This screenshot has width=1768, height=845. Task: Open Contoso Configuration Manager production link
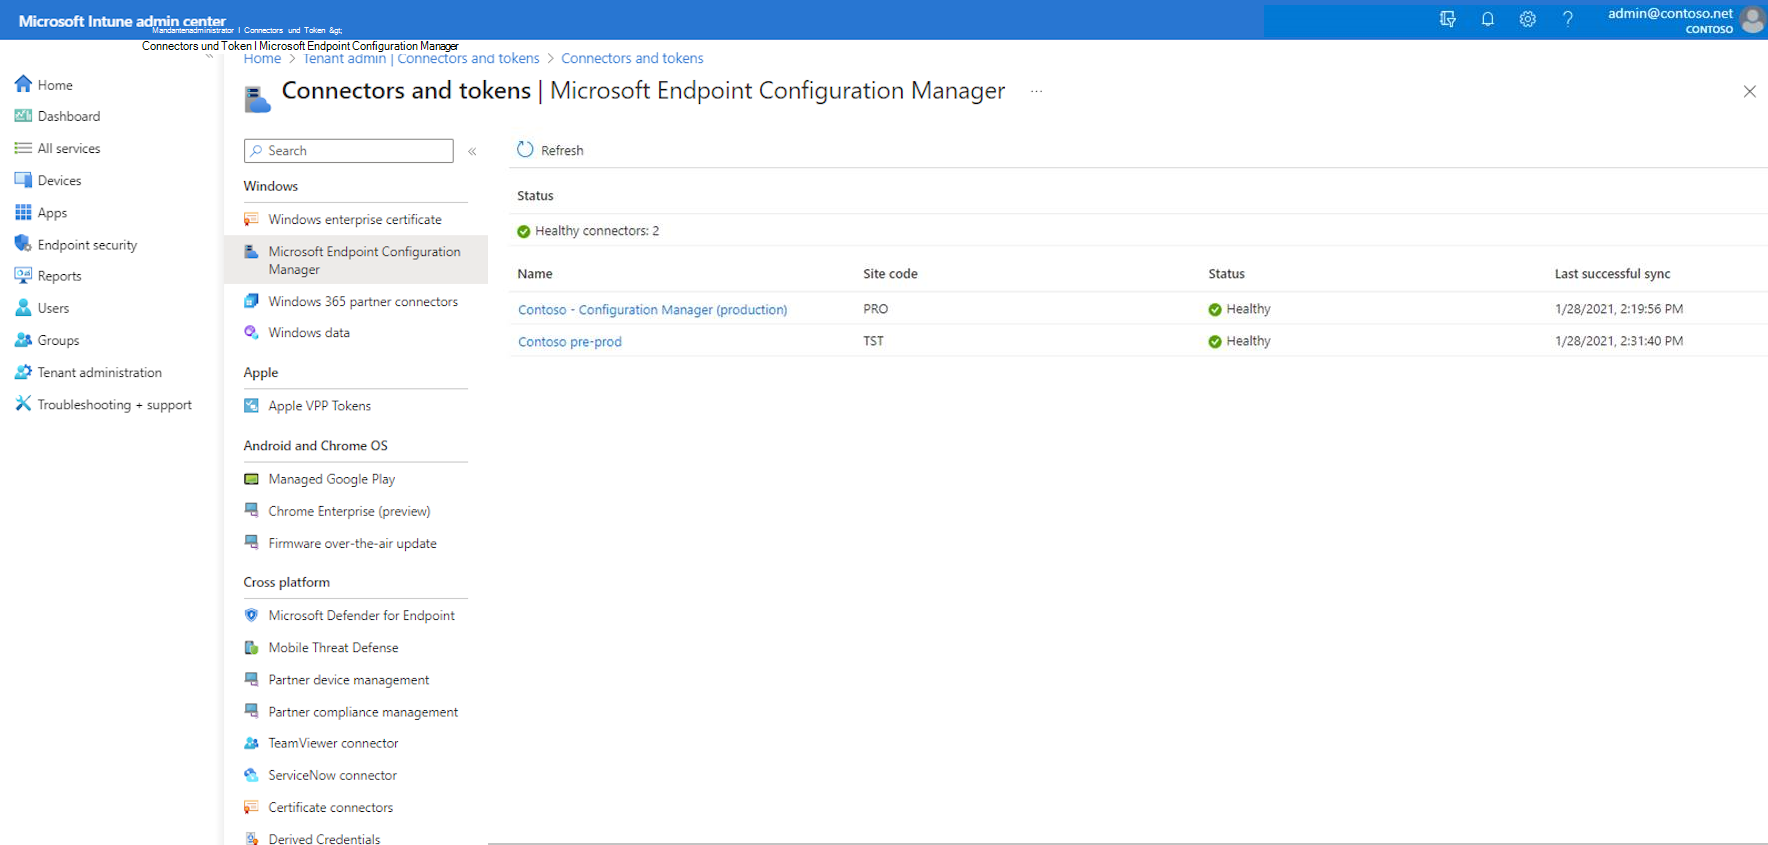(x=652, y=310)
